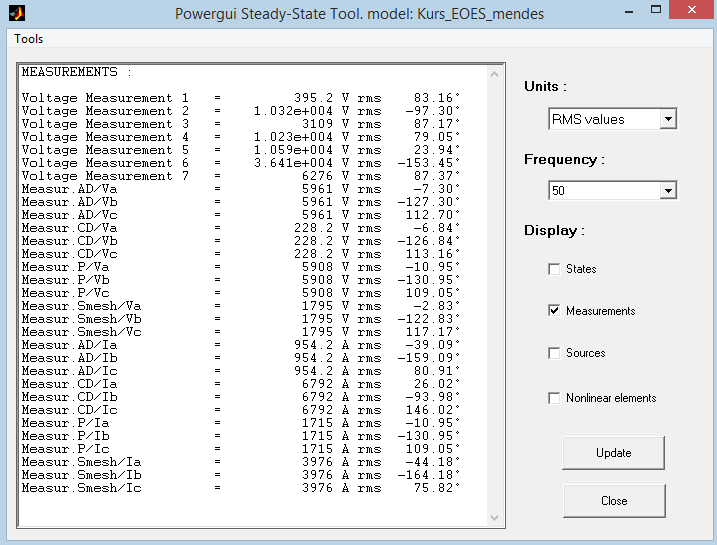This screenshot has width=717, height=545.
Task: Click the Update button
Action: pos(613,453)
